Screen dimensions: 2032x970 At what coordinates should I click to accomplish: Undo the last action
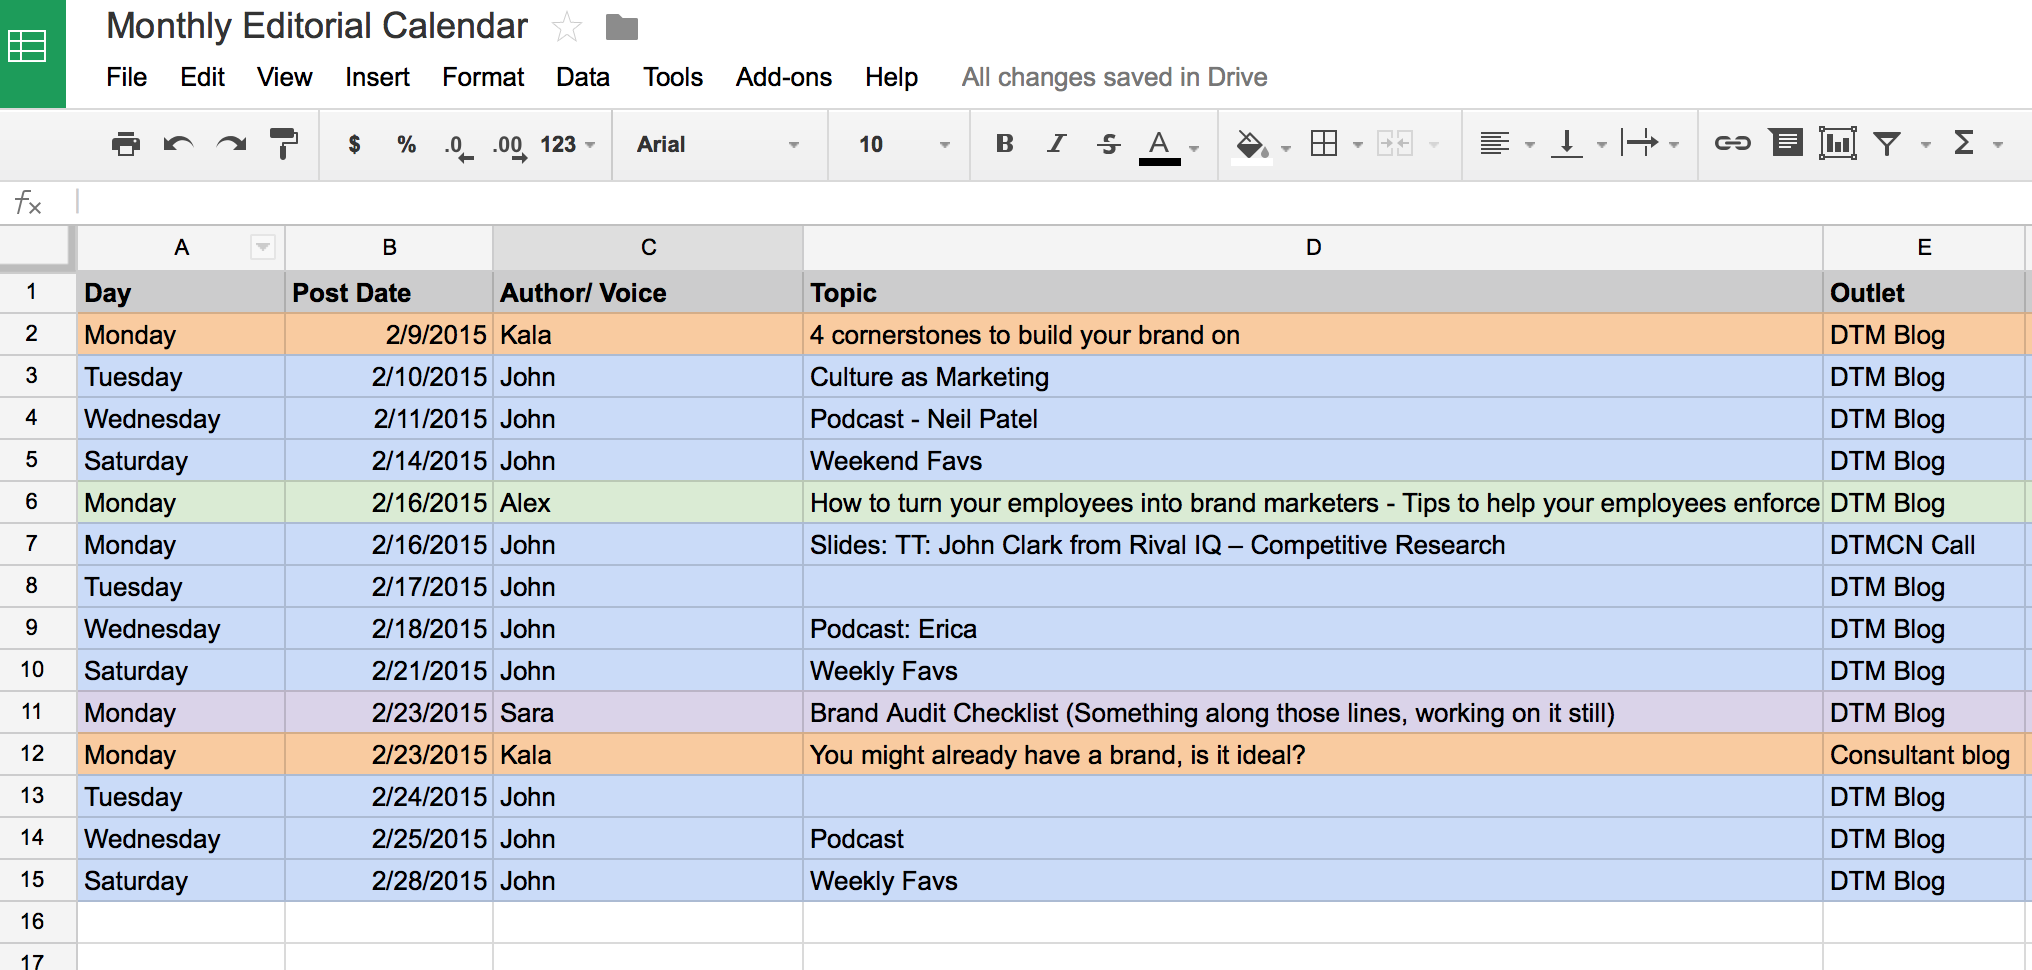coord(178,145)
